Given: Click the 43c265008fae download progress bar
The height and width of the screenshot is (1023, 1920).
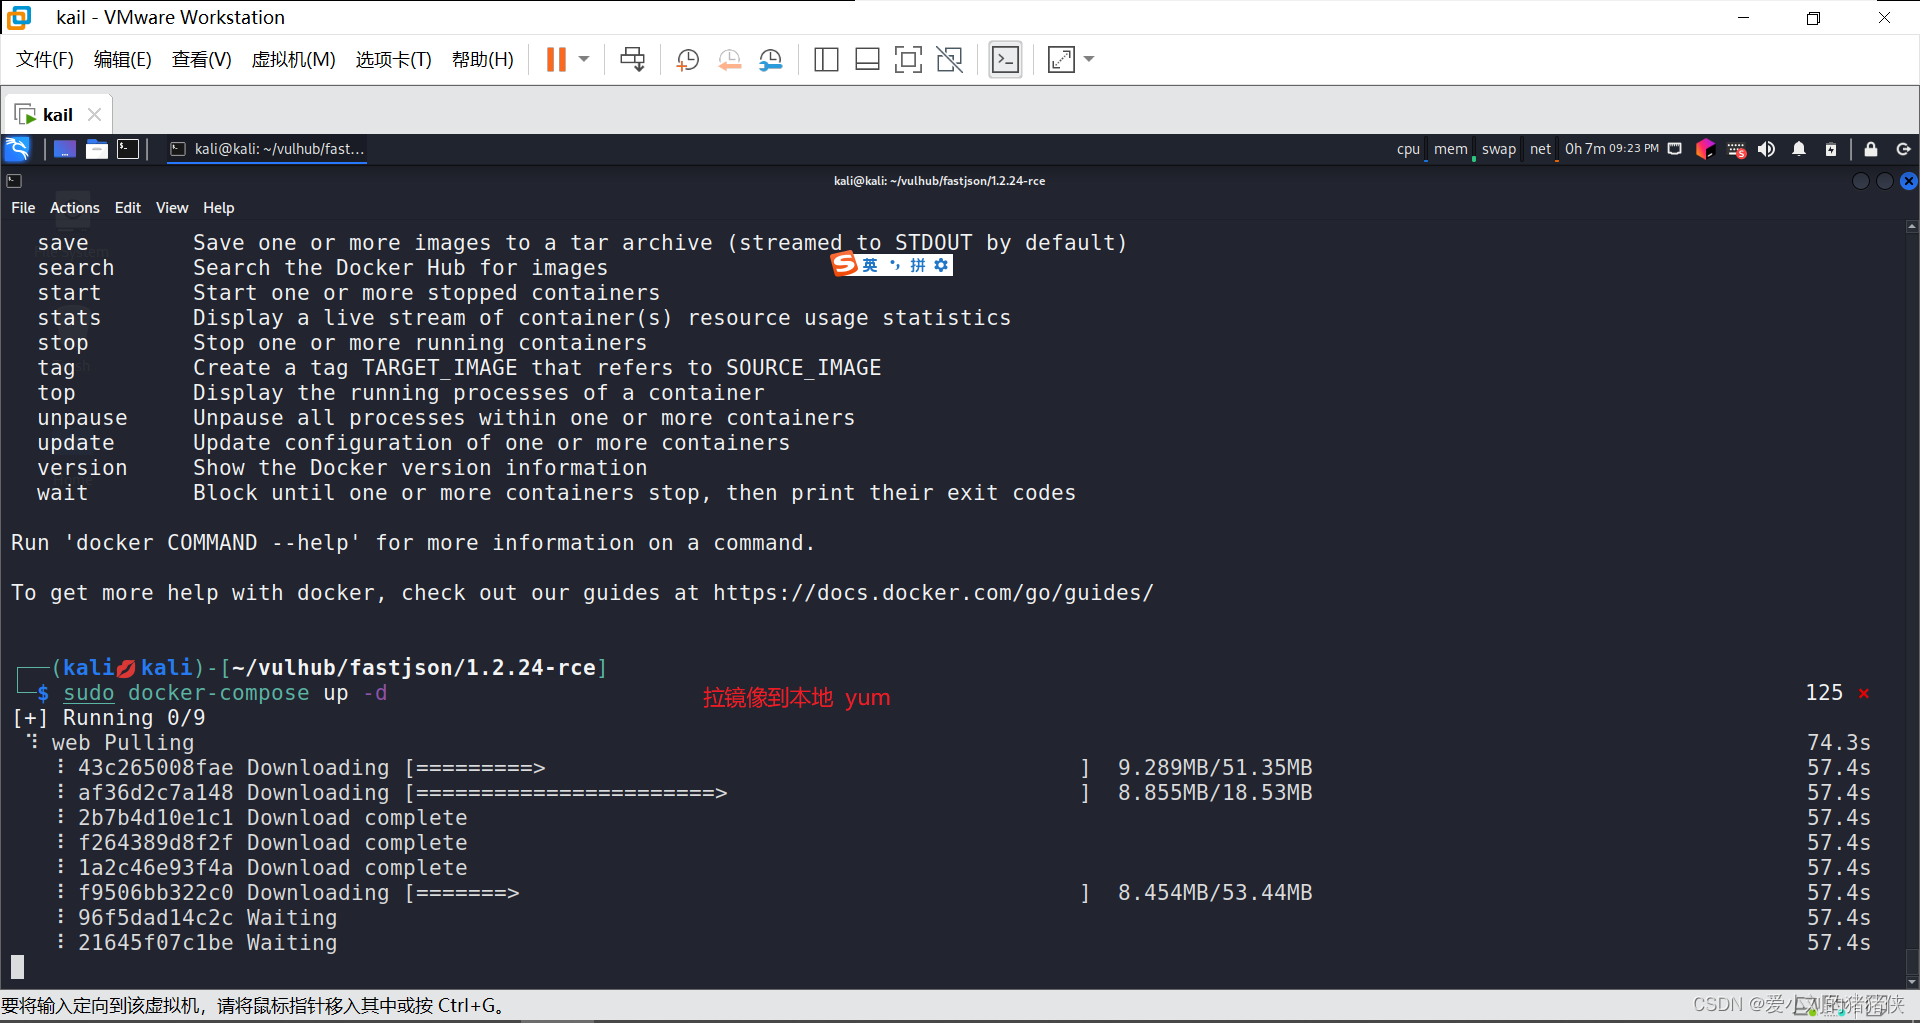Looking at the screenshot, I should click(x=748, y=768).
